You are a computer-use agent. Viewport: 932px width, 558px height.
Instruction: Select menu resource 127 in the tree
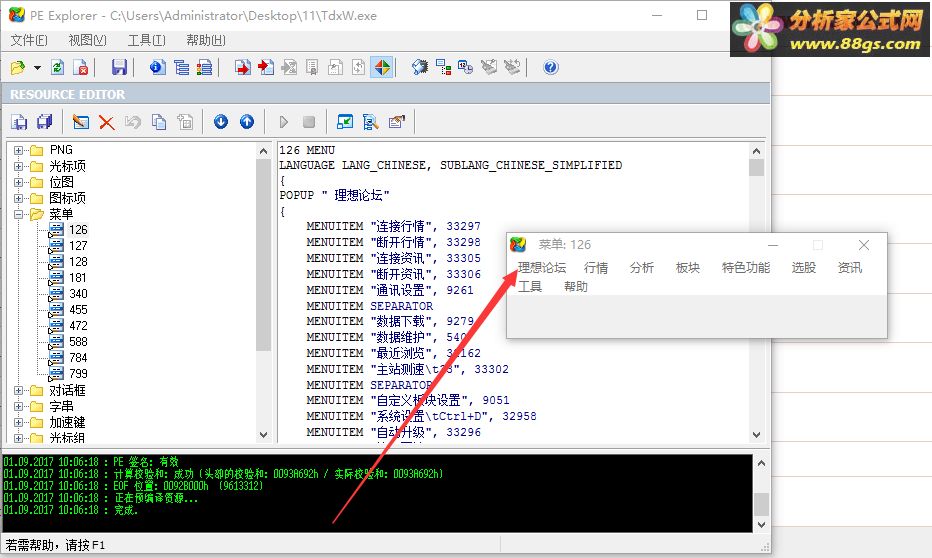click(78, 246)
